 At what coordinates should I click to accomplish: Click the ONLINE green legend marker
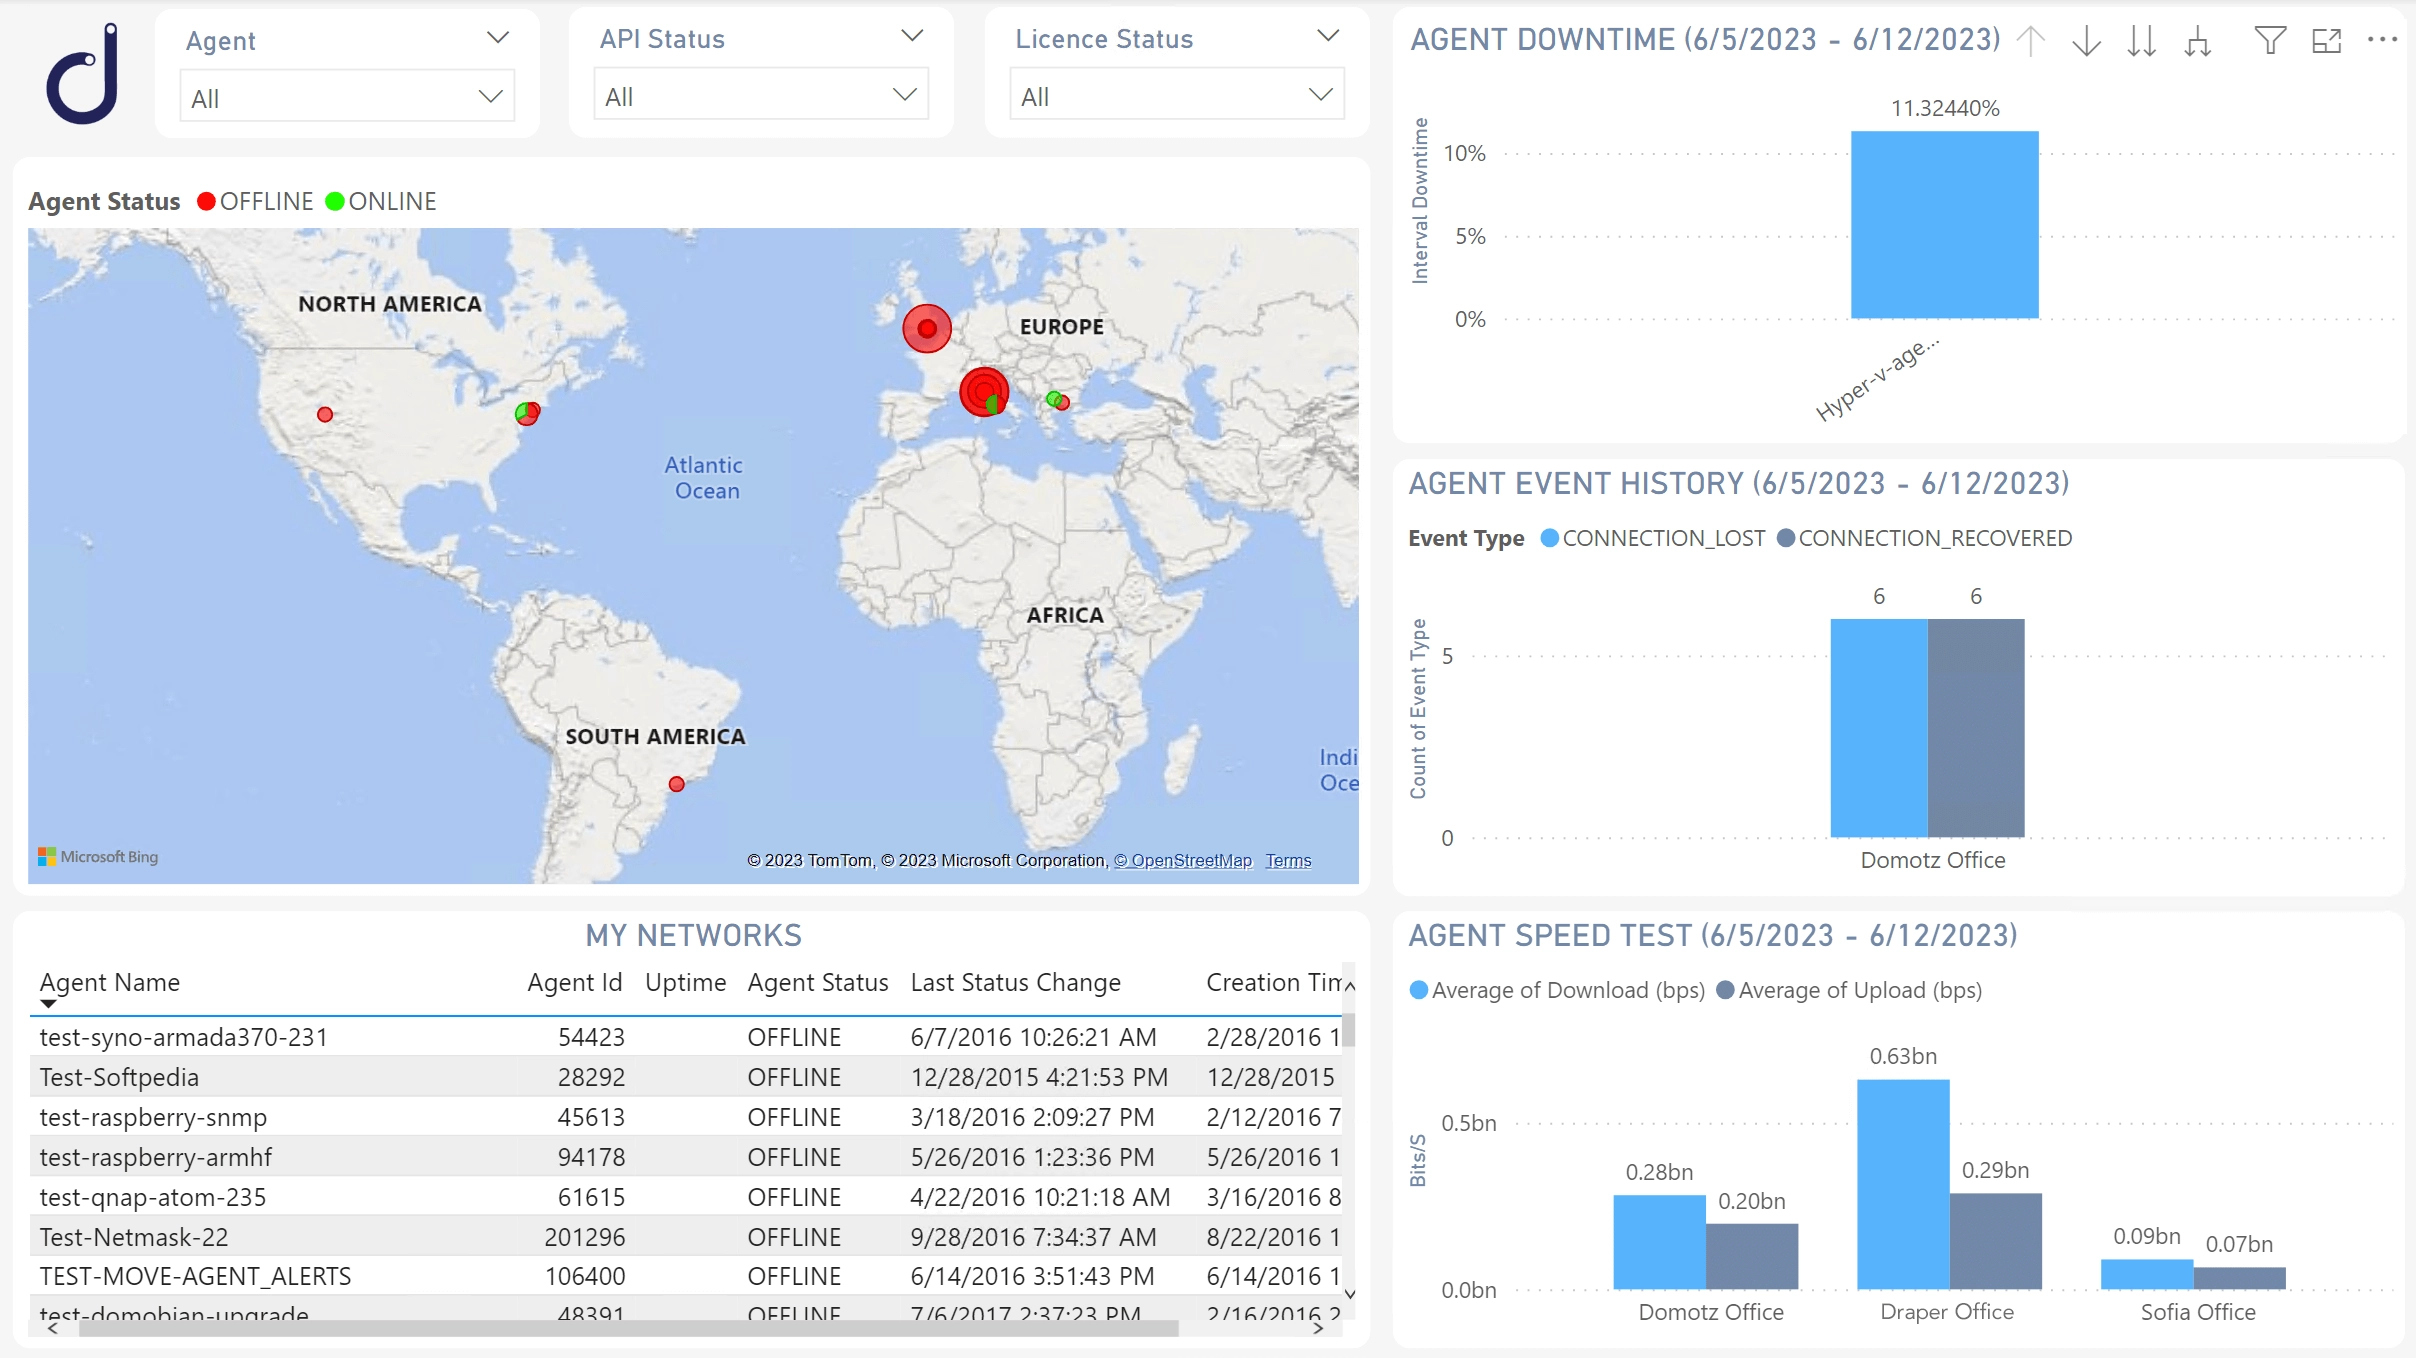click(335, 201)
